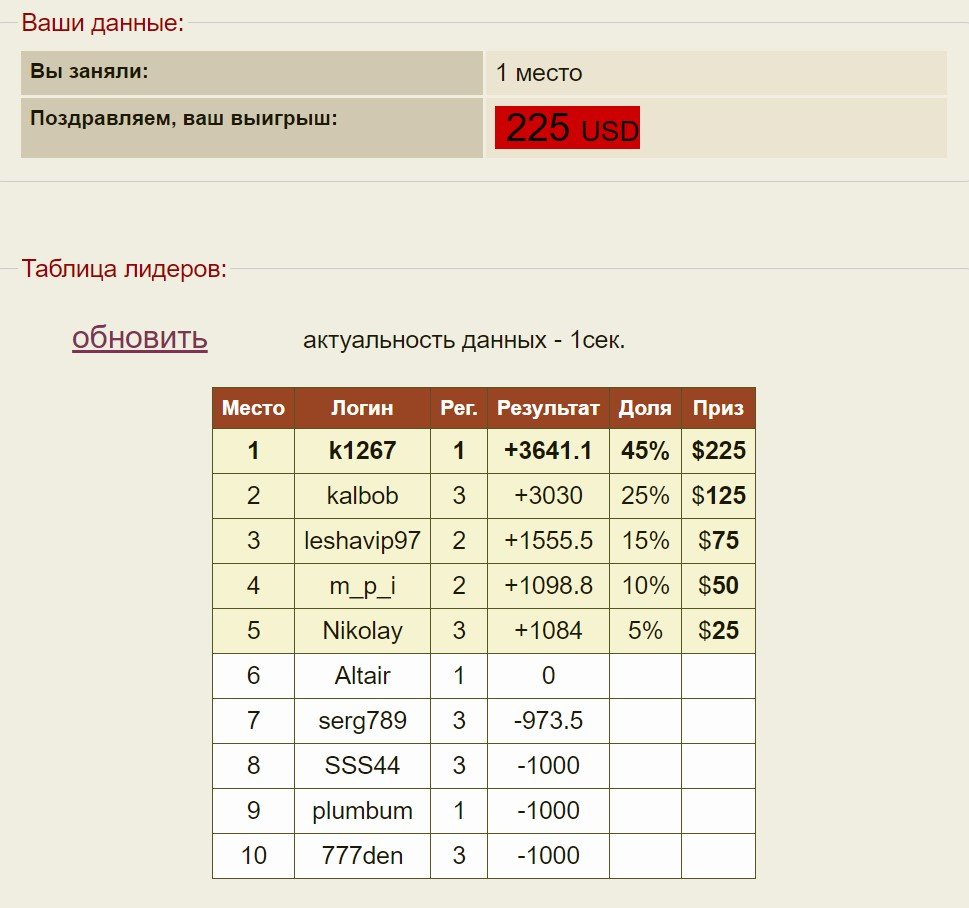Select the m_p_i login entry
Screen dimensions: 969x908
[362, 586]
